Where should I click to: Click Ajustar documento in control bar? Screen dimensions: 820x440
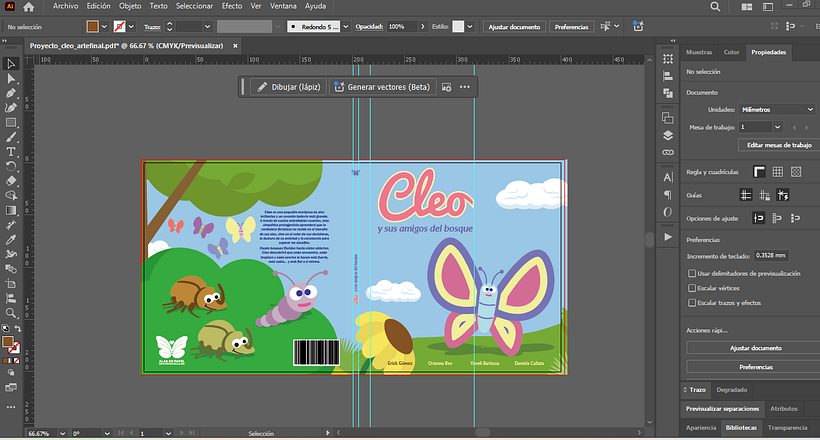point(514,27)
